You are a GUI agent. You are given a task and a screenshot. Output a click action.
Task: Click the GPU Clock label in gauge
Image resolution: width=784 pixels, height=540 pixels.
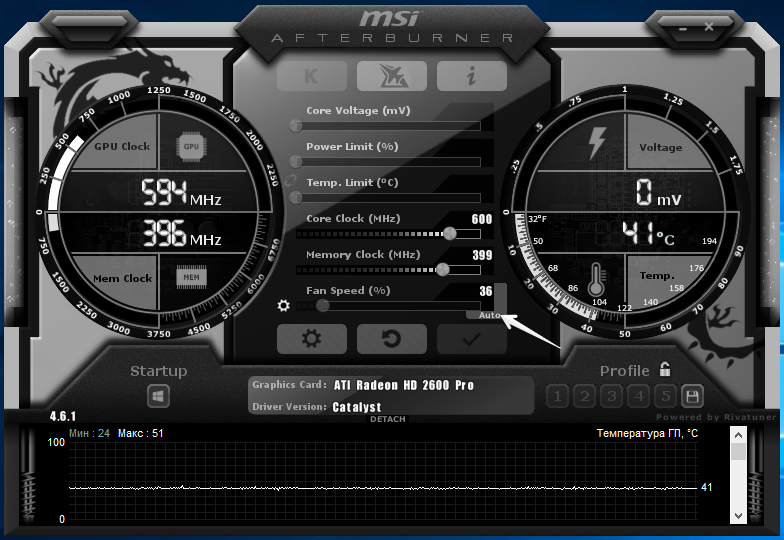click(122, 146)
